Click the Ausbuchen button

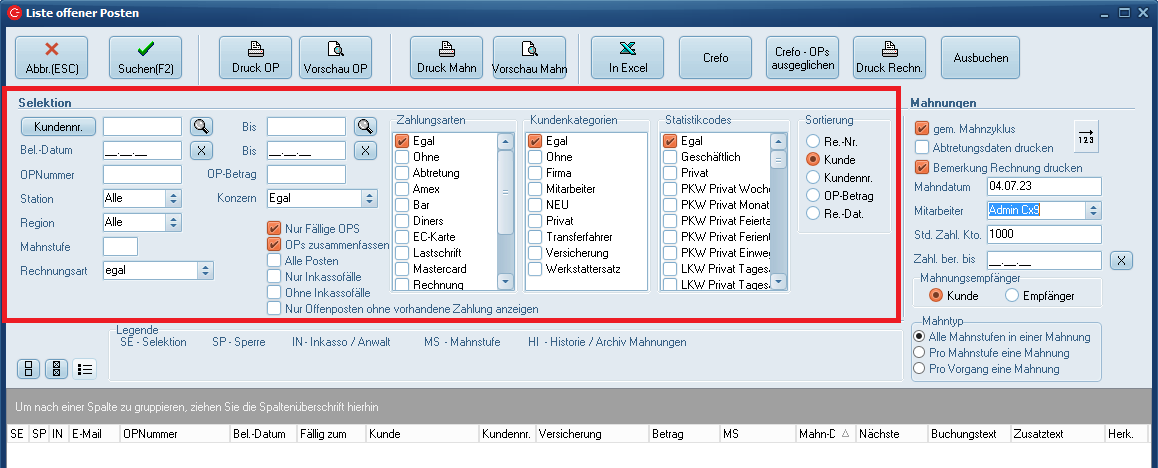coord(981,57)
